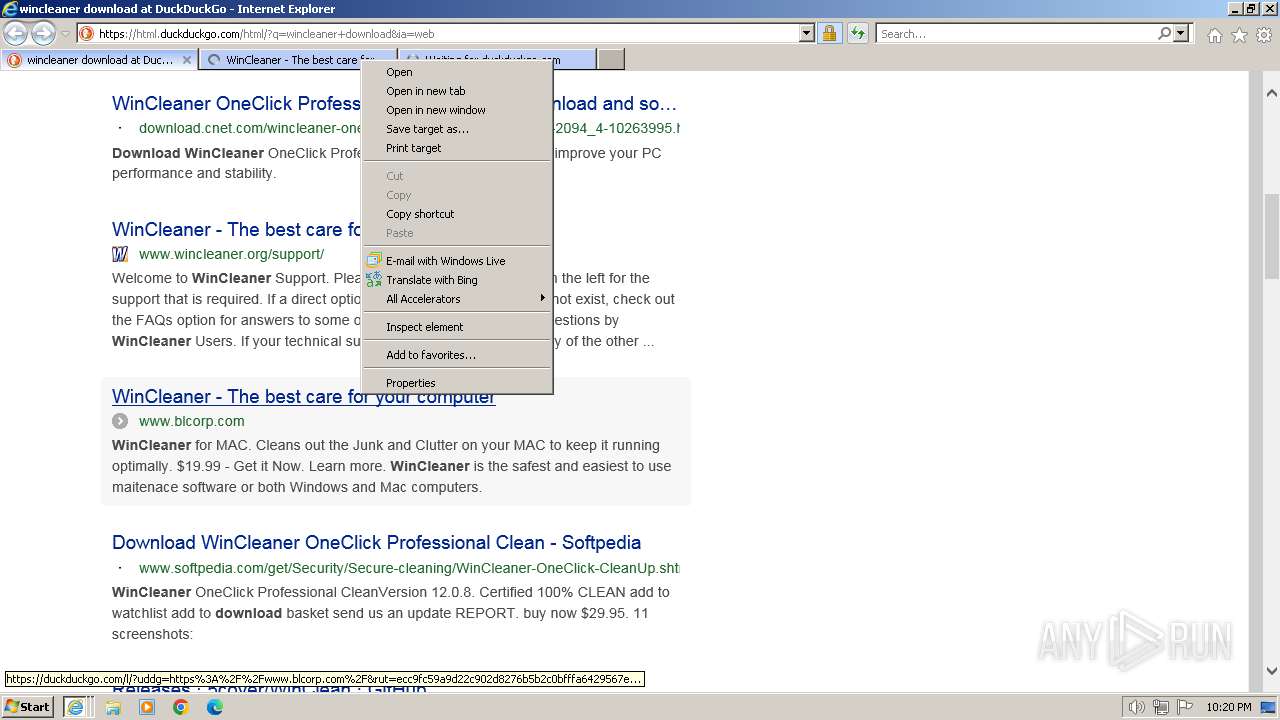1280x720 pixels.
Task: Open File Explorer folder taskbar icon
Action: (113, 707)
